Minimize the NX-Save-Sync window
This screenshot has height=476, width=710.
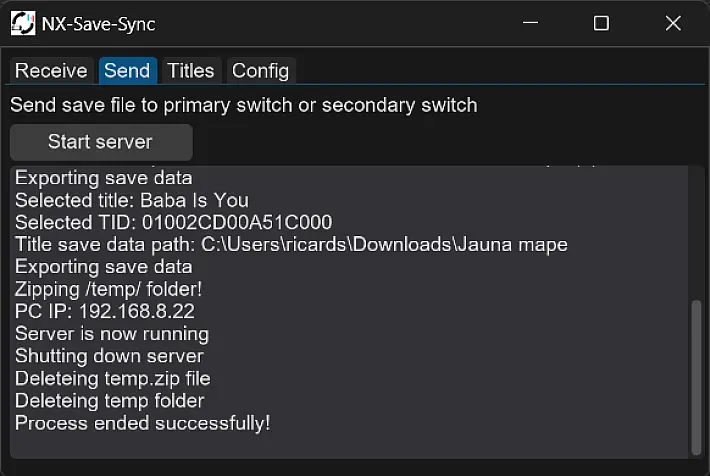(530, 23)
